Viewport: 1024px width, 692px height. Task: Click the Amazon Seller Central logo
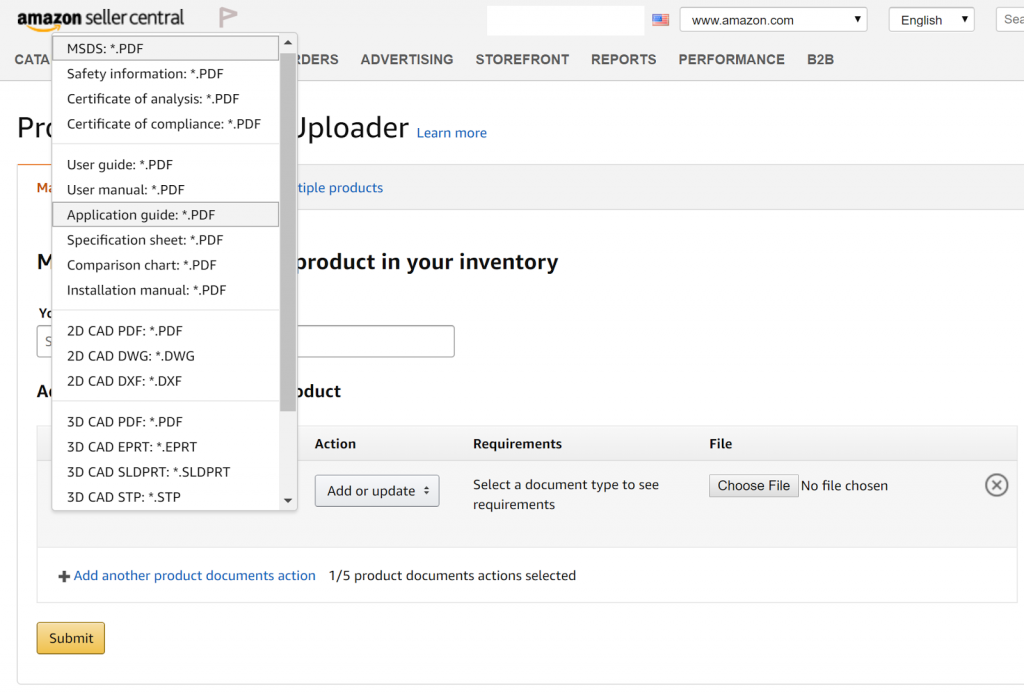tap(100, 19)
